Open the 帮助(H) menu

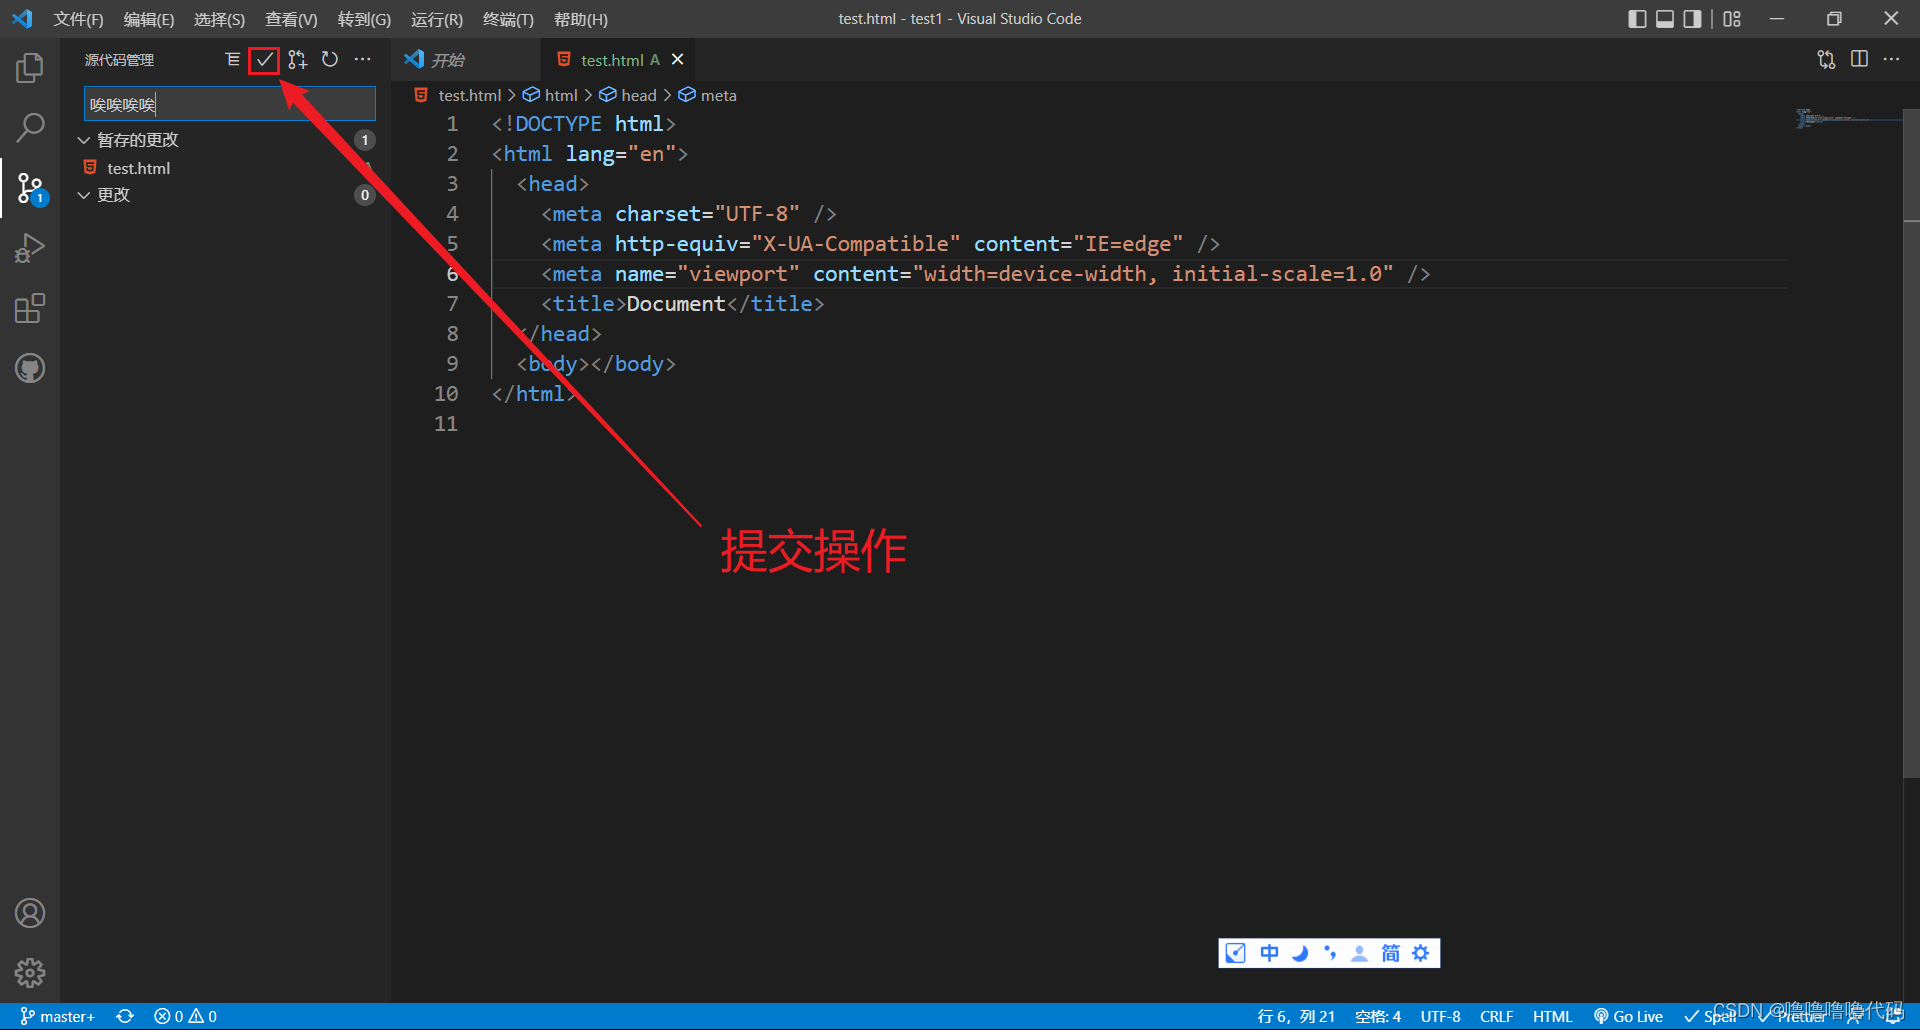[581, 19]
